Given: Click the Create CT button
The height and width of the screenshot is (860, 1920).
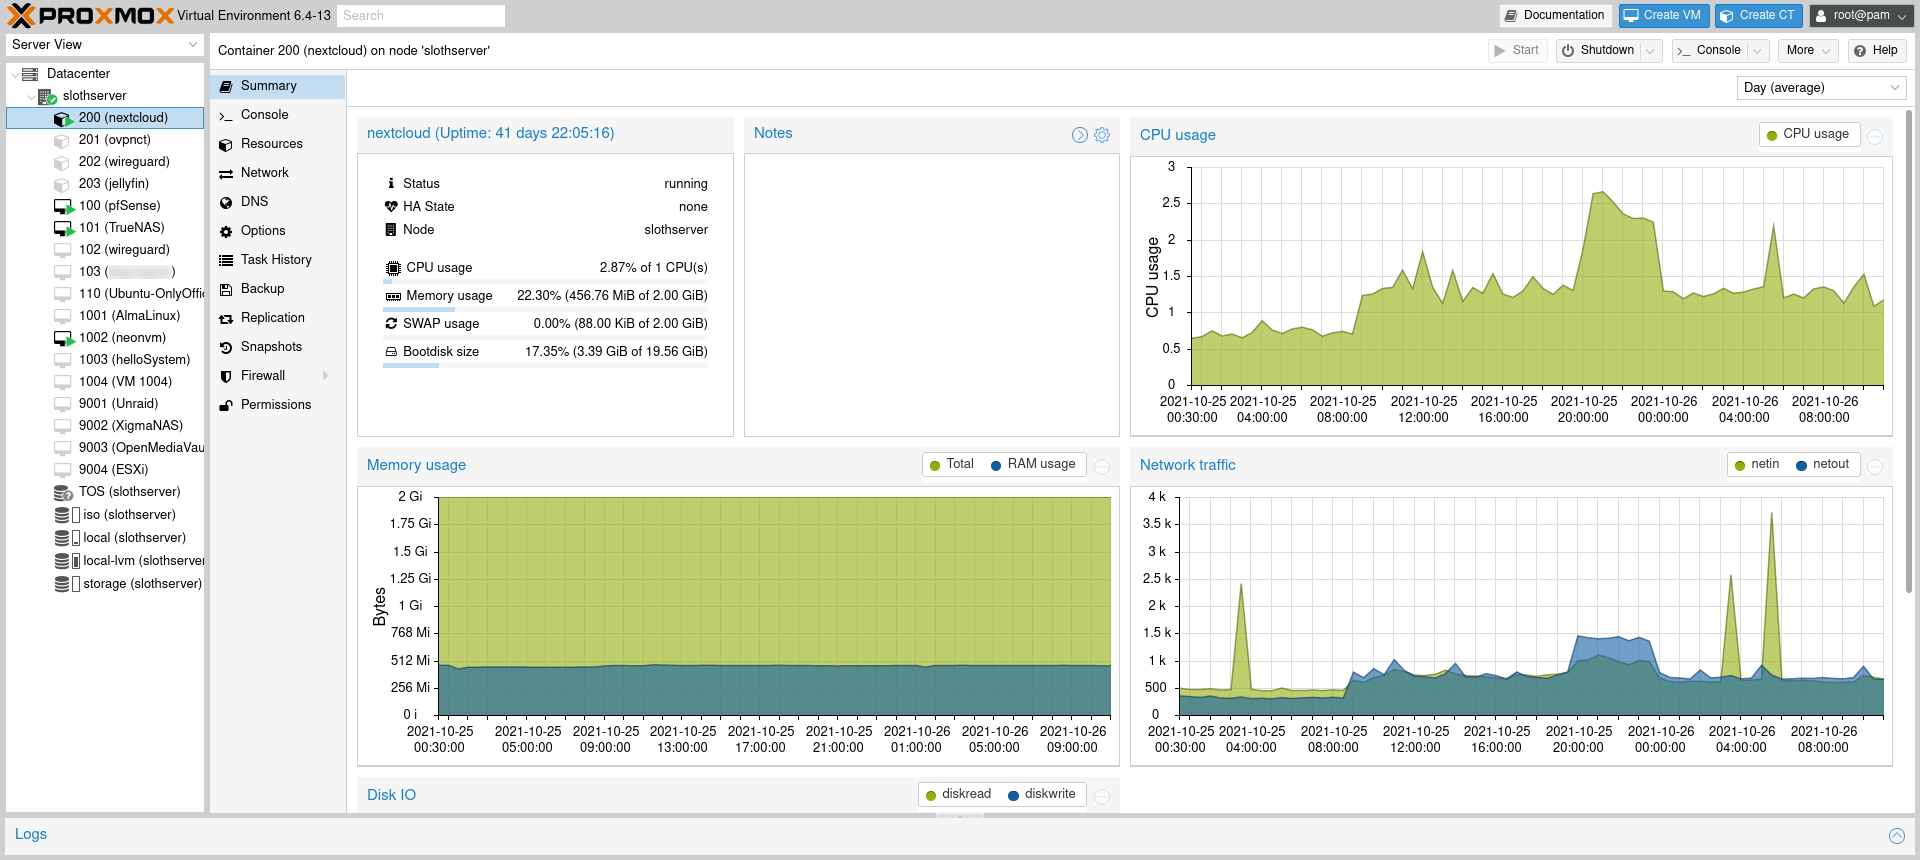Looking at the screenshot, I should [1759, 16].
